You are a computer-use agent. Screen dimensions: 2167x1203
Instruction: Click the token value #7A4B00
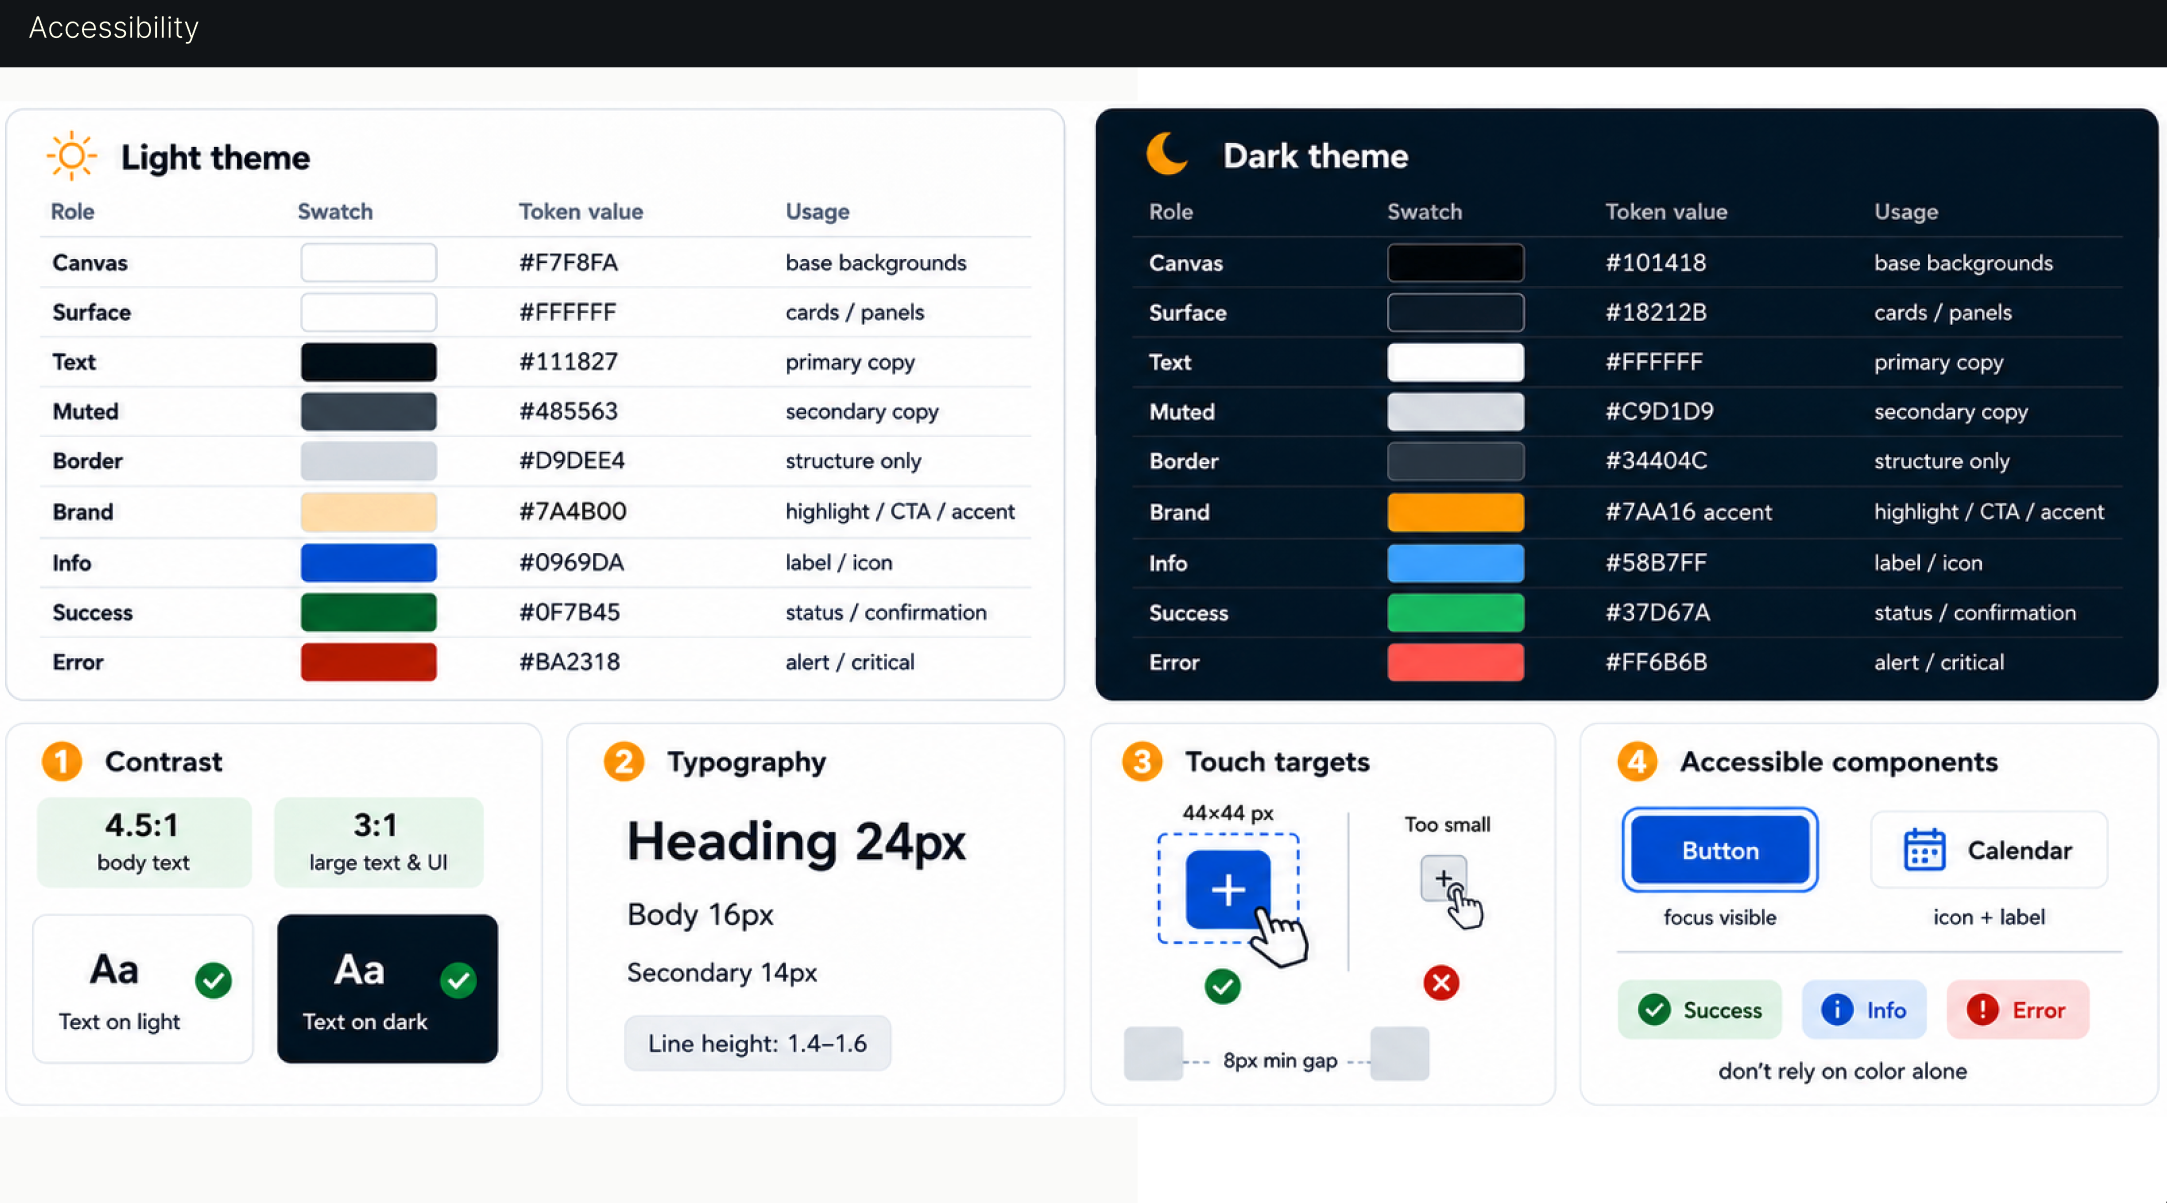[x=572, y=511]
